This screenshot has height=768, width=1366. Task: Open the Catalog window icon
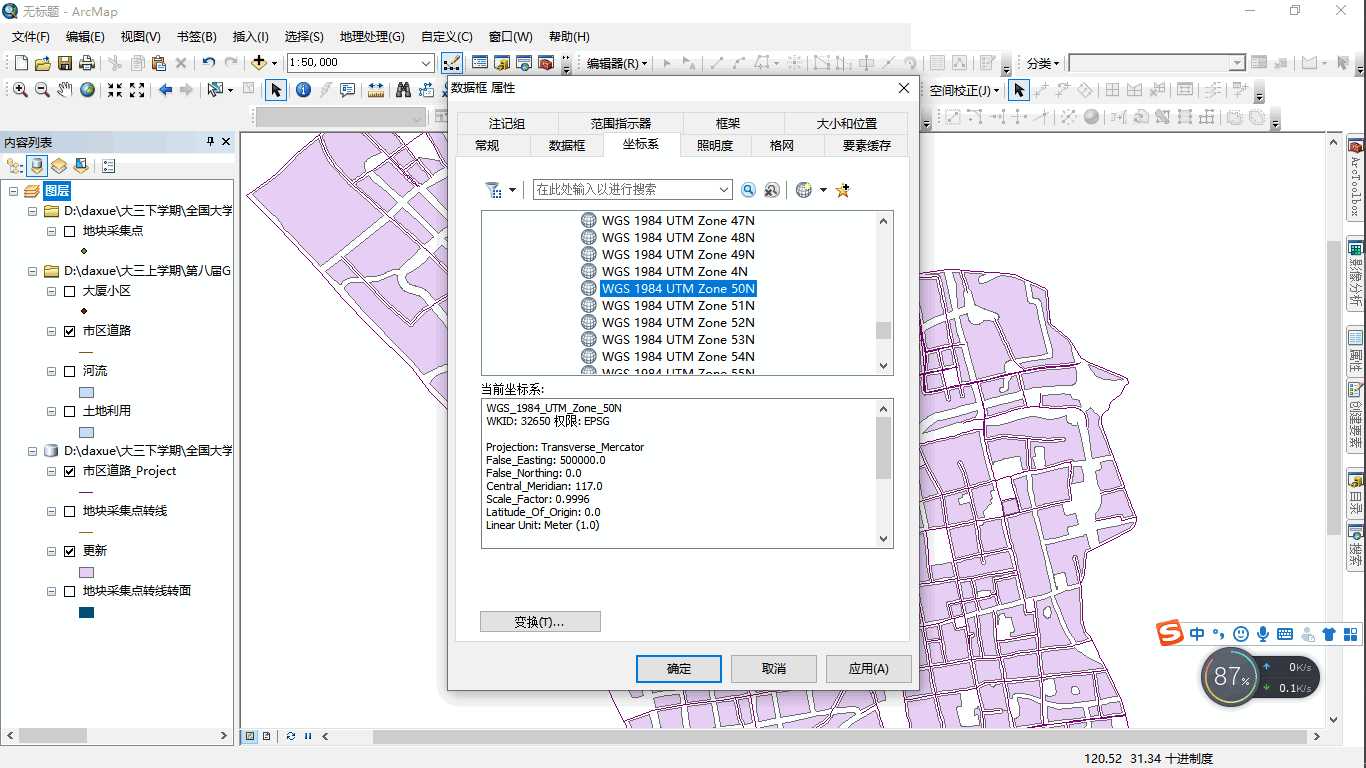click(x=502, y=63)
